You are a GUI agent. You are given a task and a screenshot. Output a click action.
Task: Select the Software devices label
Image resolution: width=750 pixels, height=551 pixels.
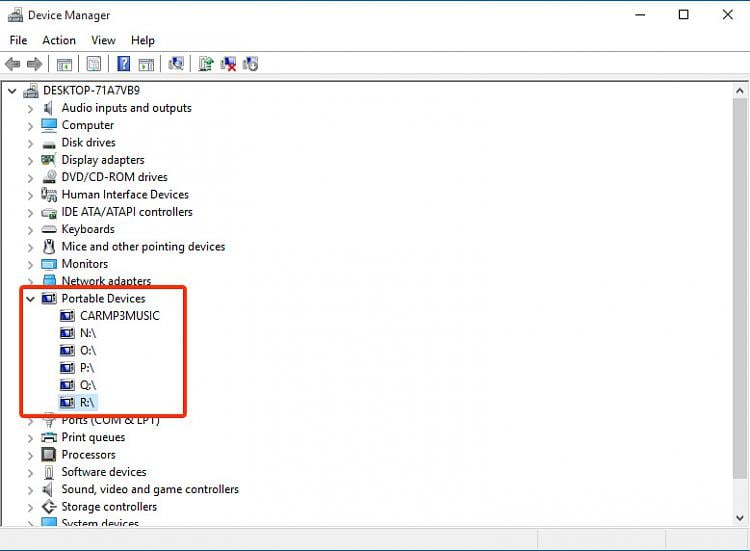click(104, 472)
